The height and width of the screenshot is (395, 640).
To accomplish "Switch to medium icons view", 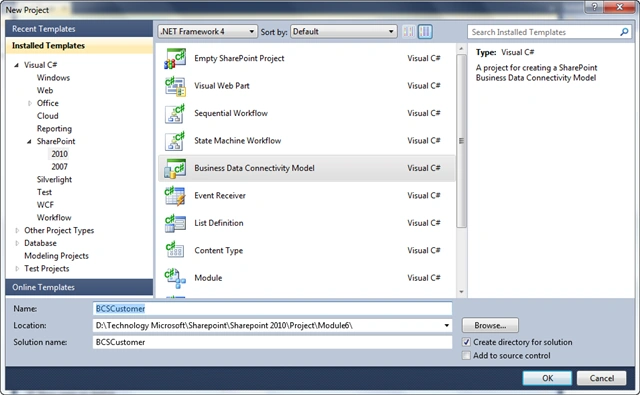I will 425,31.
